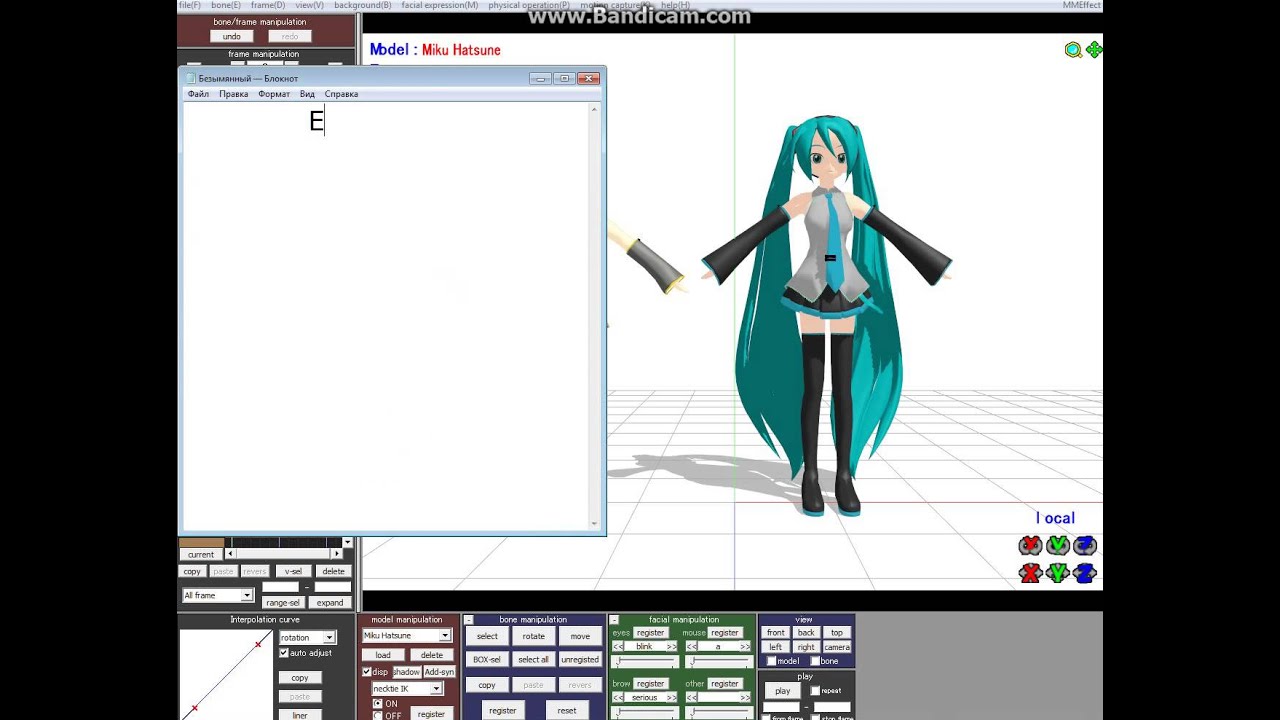Toggle auto adjust checkbox
The width and height of the screenshot is (1280, 720).
[x=284, y=653]
